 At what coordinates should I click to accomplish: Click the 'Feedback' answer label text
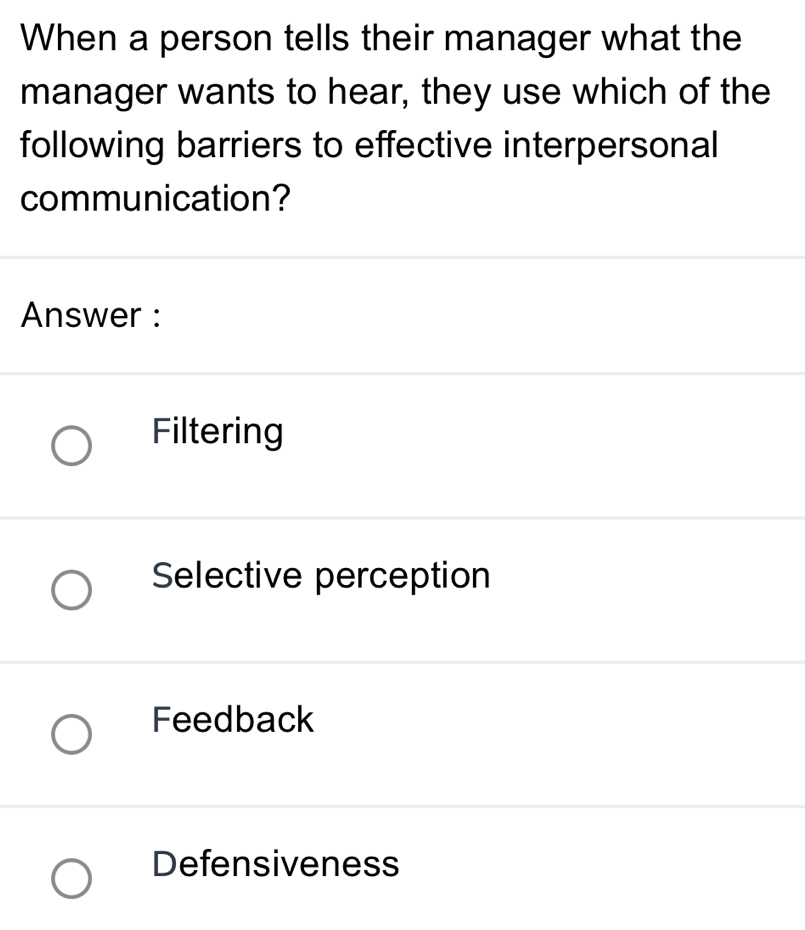coord(233,719)
